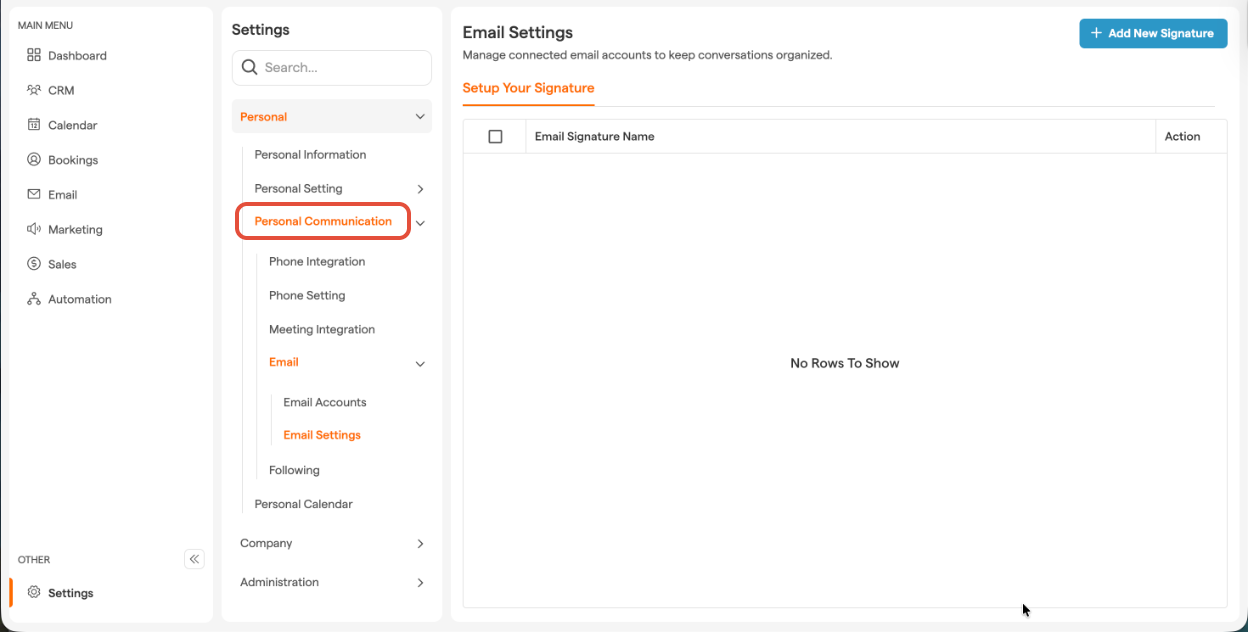The image size is (1248, 632).
Task: Open Email Accounts settings page
Action: pyautogui.click(x=325, y=402)
